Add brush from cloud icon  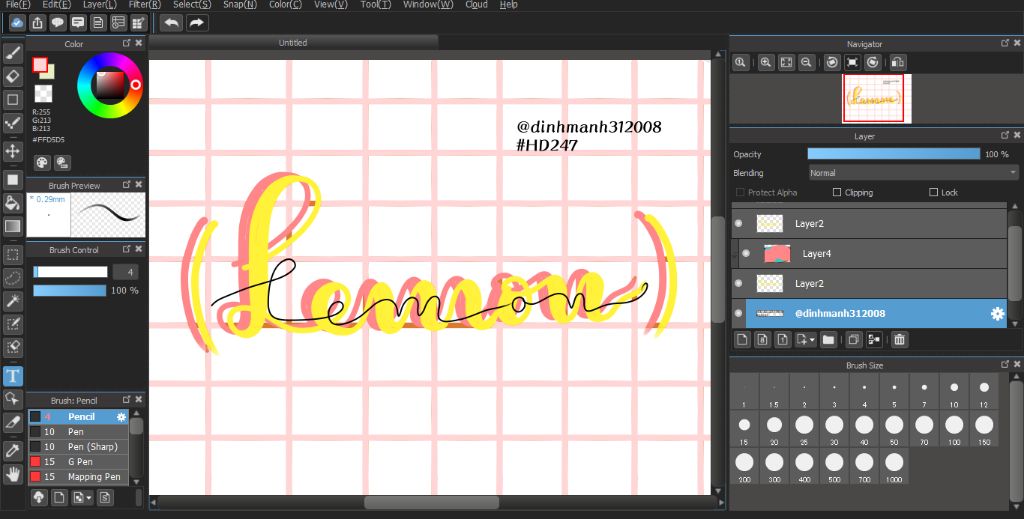tap(39, 498)
